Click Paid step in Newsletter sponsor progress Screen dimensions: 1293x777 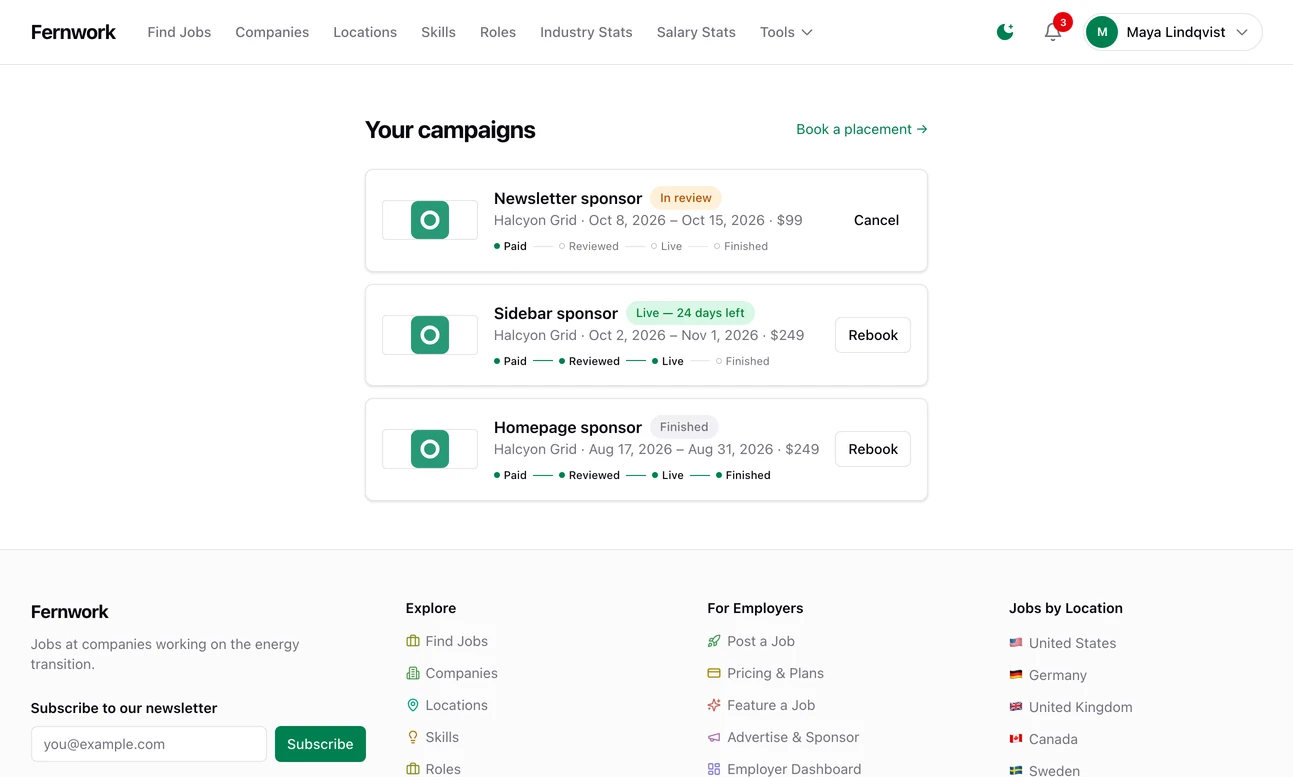tap(510, 246)
